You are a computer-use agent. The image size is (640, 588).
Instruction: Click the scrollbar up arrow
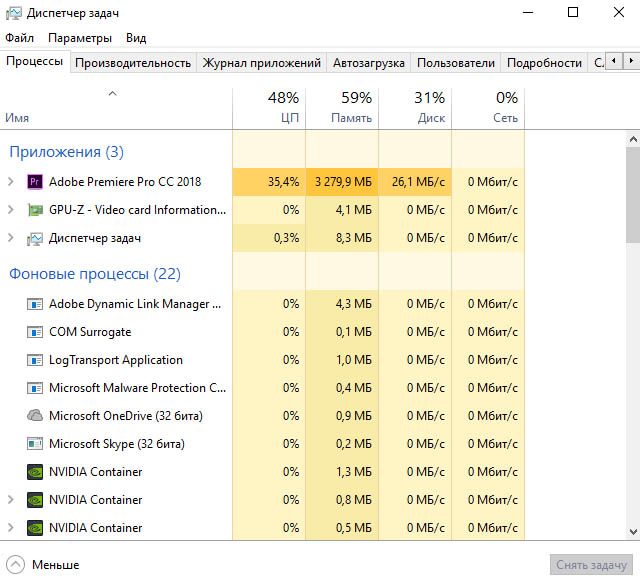(x=633, y=140)
